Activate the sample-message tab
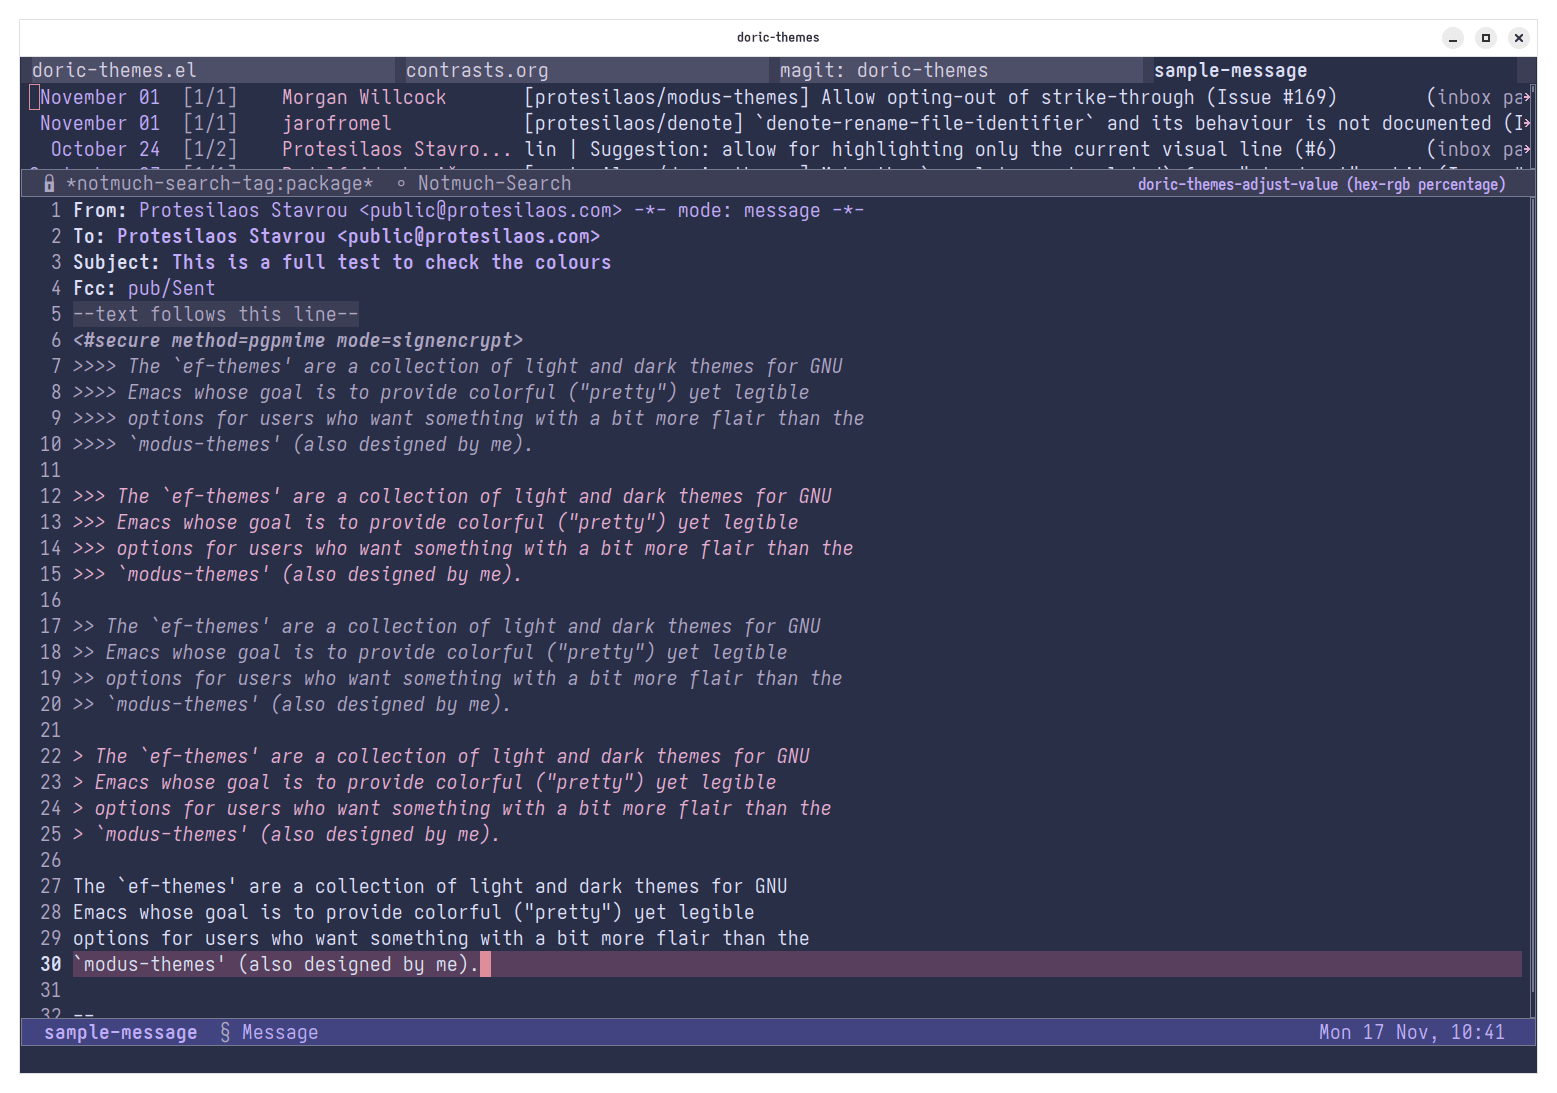The width and height of the screenshot is (1557, 1093). [1230, 71]
